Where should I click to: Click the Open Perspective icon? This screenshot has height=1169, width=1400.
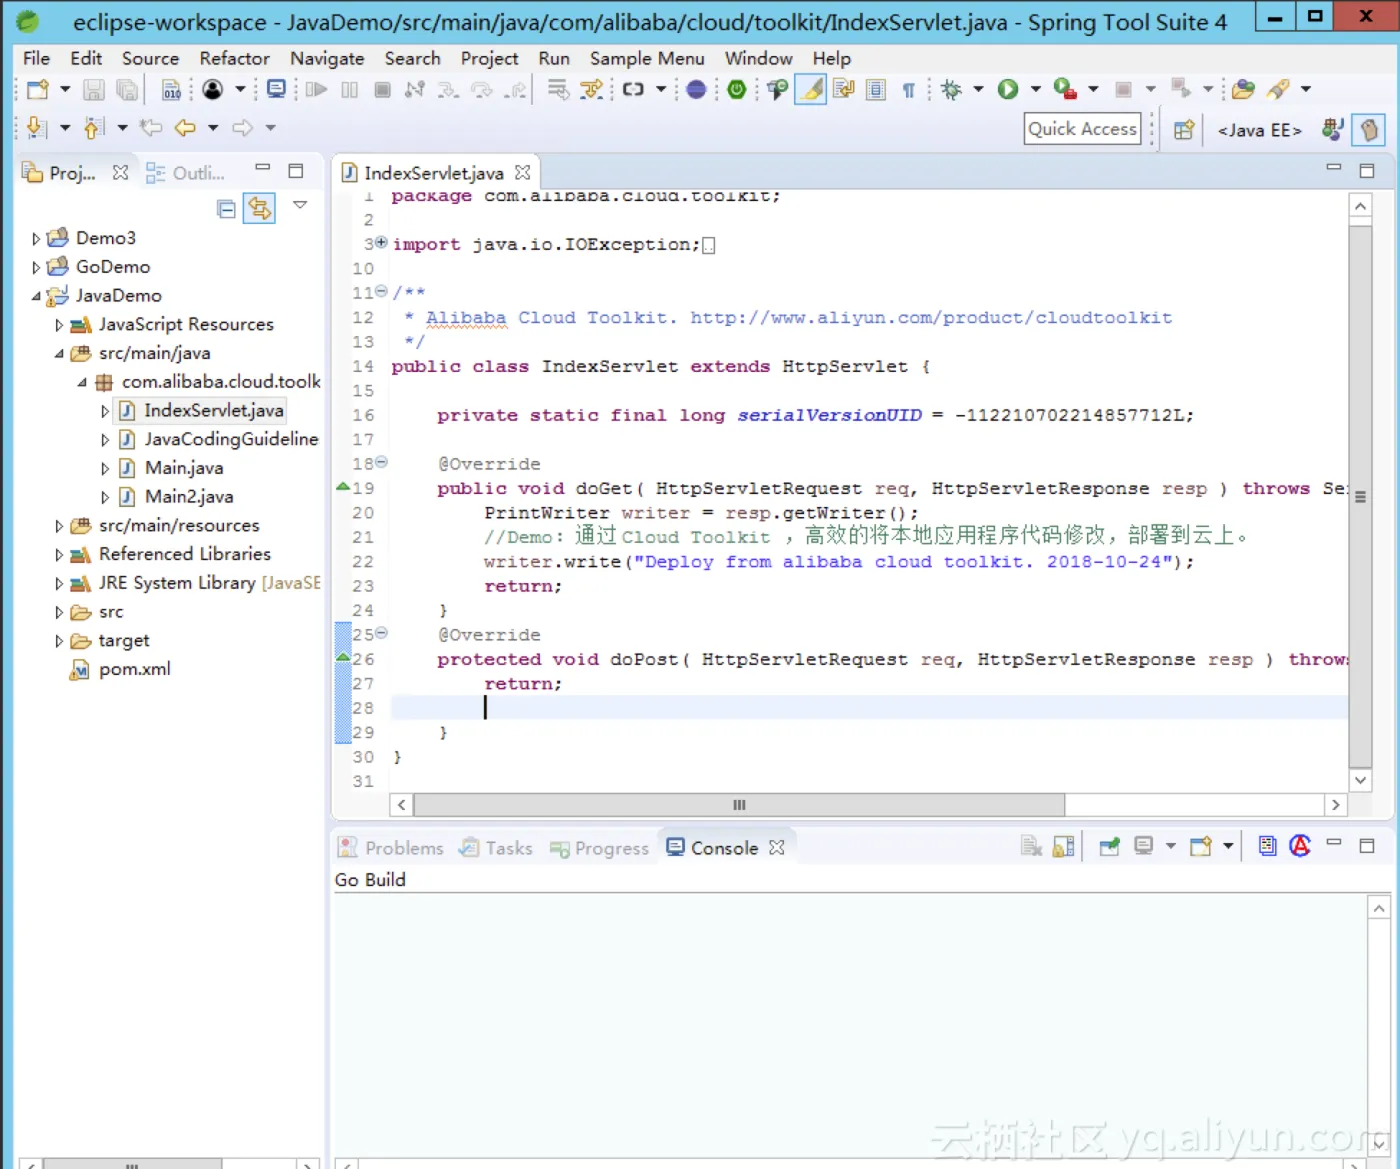1184,130
